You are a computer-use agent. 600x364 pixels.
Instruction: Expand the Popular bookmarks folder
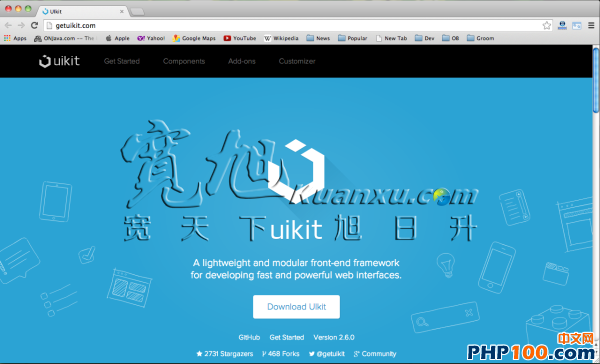(x=352, y=38)
